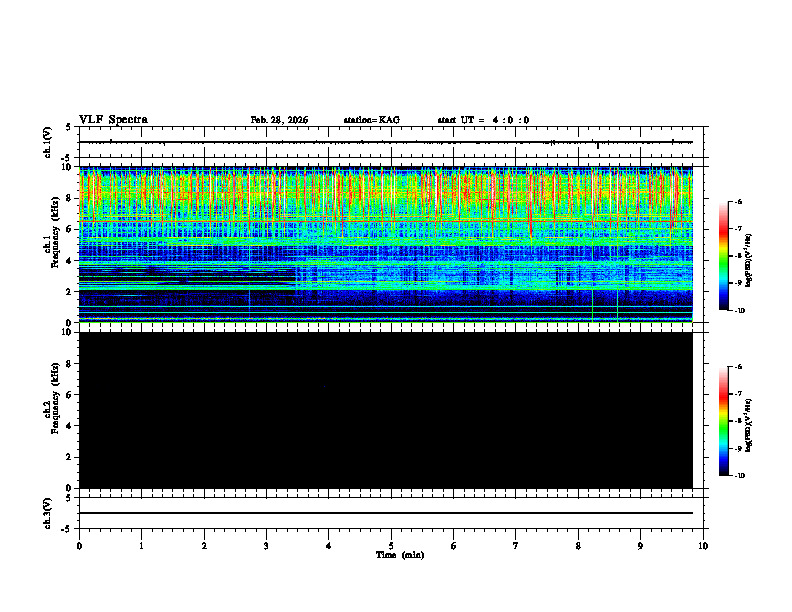Click the black ch.2 spectrogram plot

[x=386, y=410]
